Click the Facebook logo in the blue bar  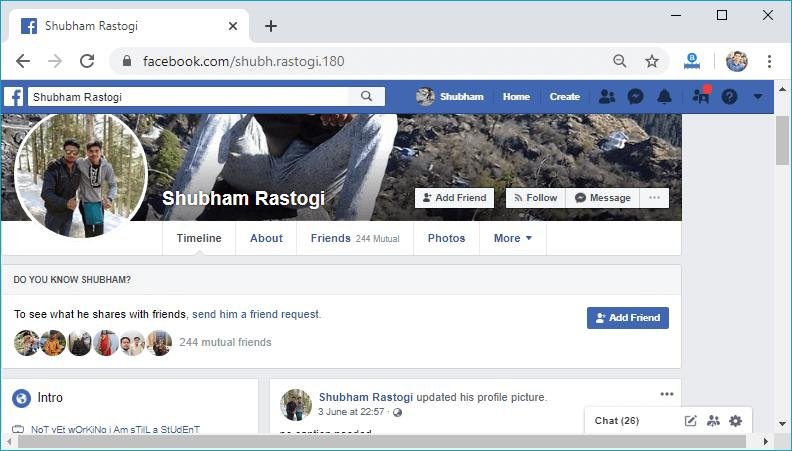14,97
